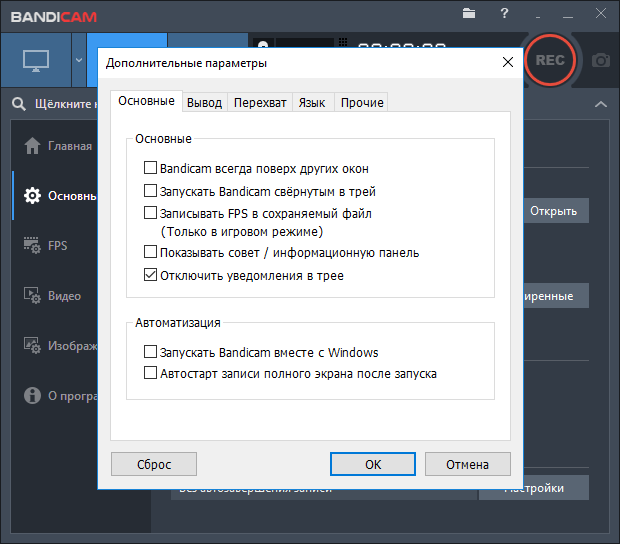Image resolution: width=620 pixels, height=544 pixels.
Task: Switch to the Перехват tab
Action: click(x=260, y=103)
